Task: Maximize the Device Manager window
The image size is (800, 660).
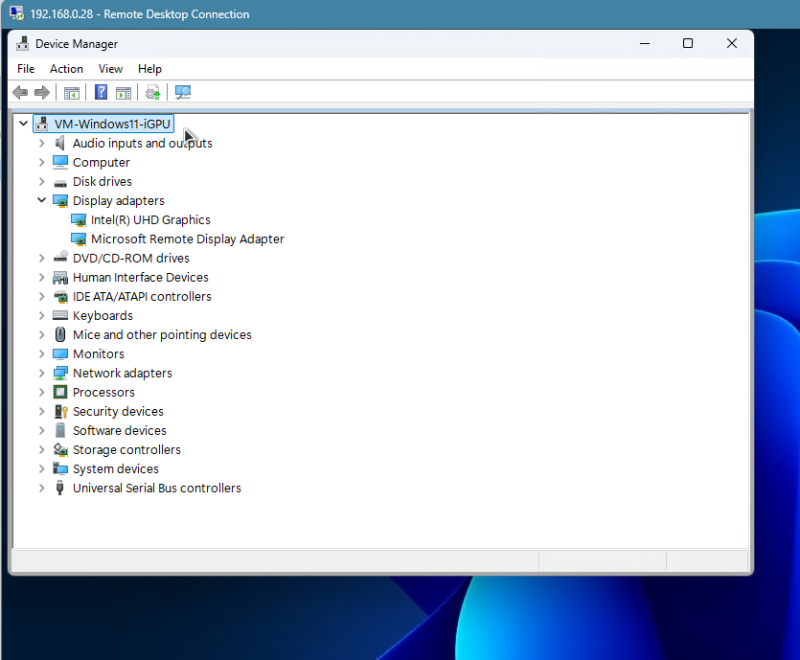Action: [688, 43]
